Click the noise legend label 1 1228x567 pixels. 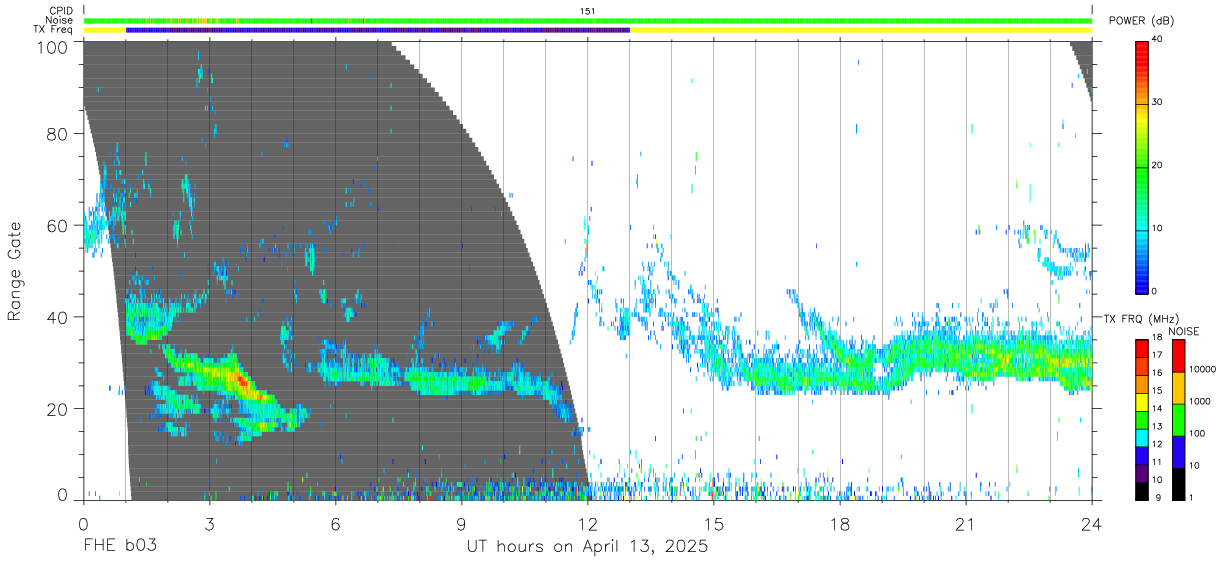pos(1190,497)
